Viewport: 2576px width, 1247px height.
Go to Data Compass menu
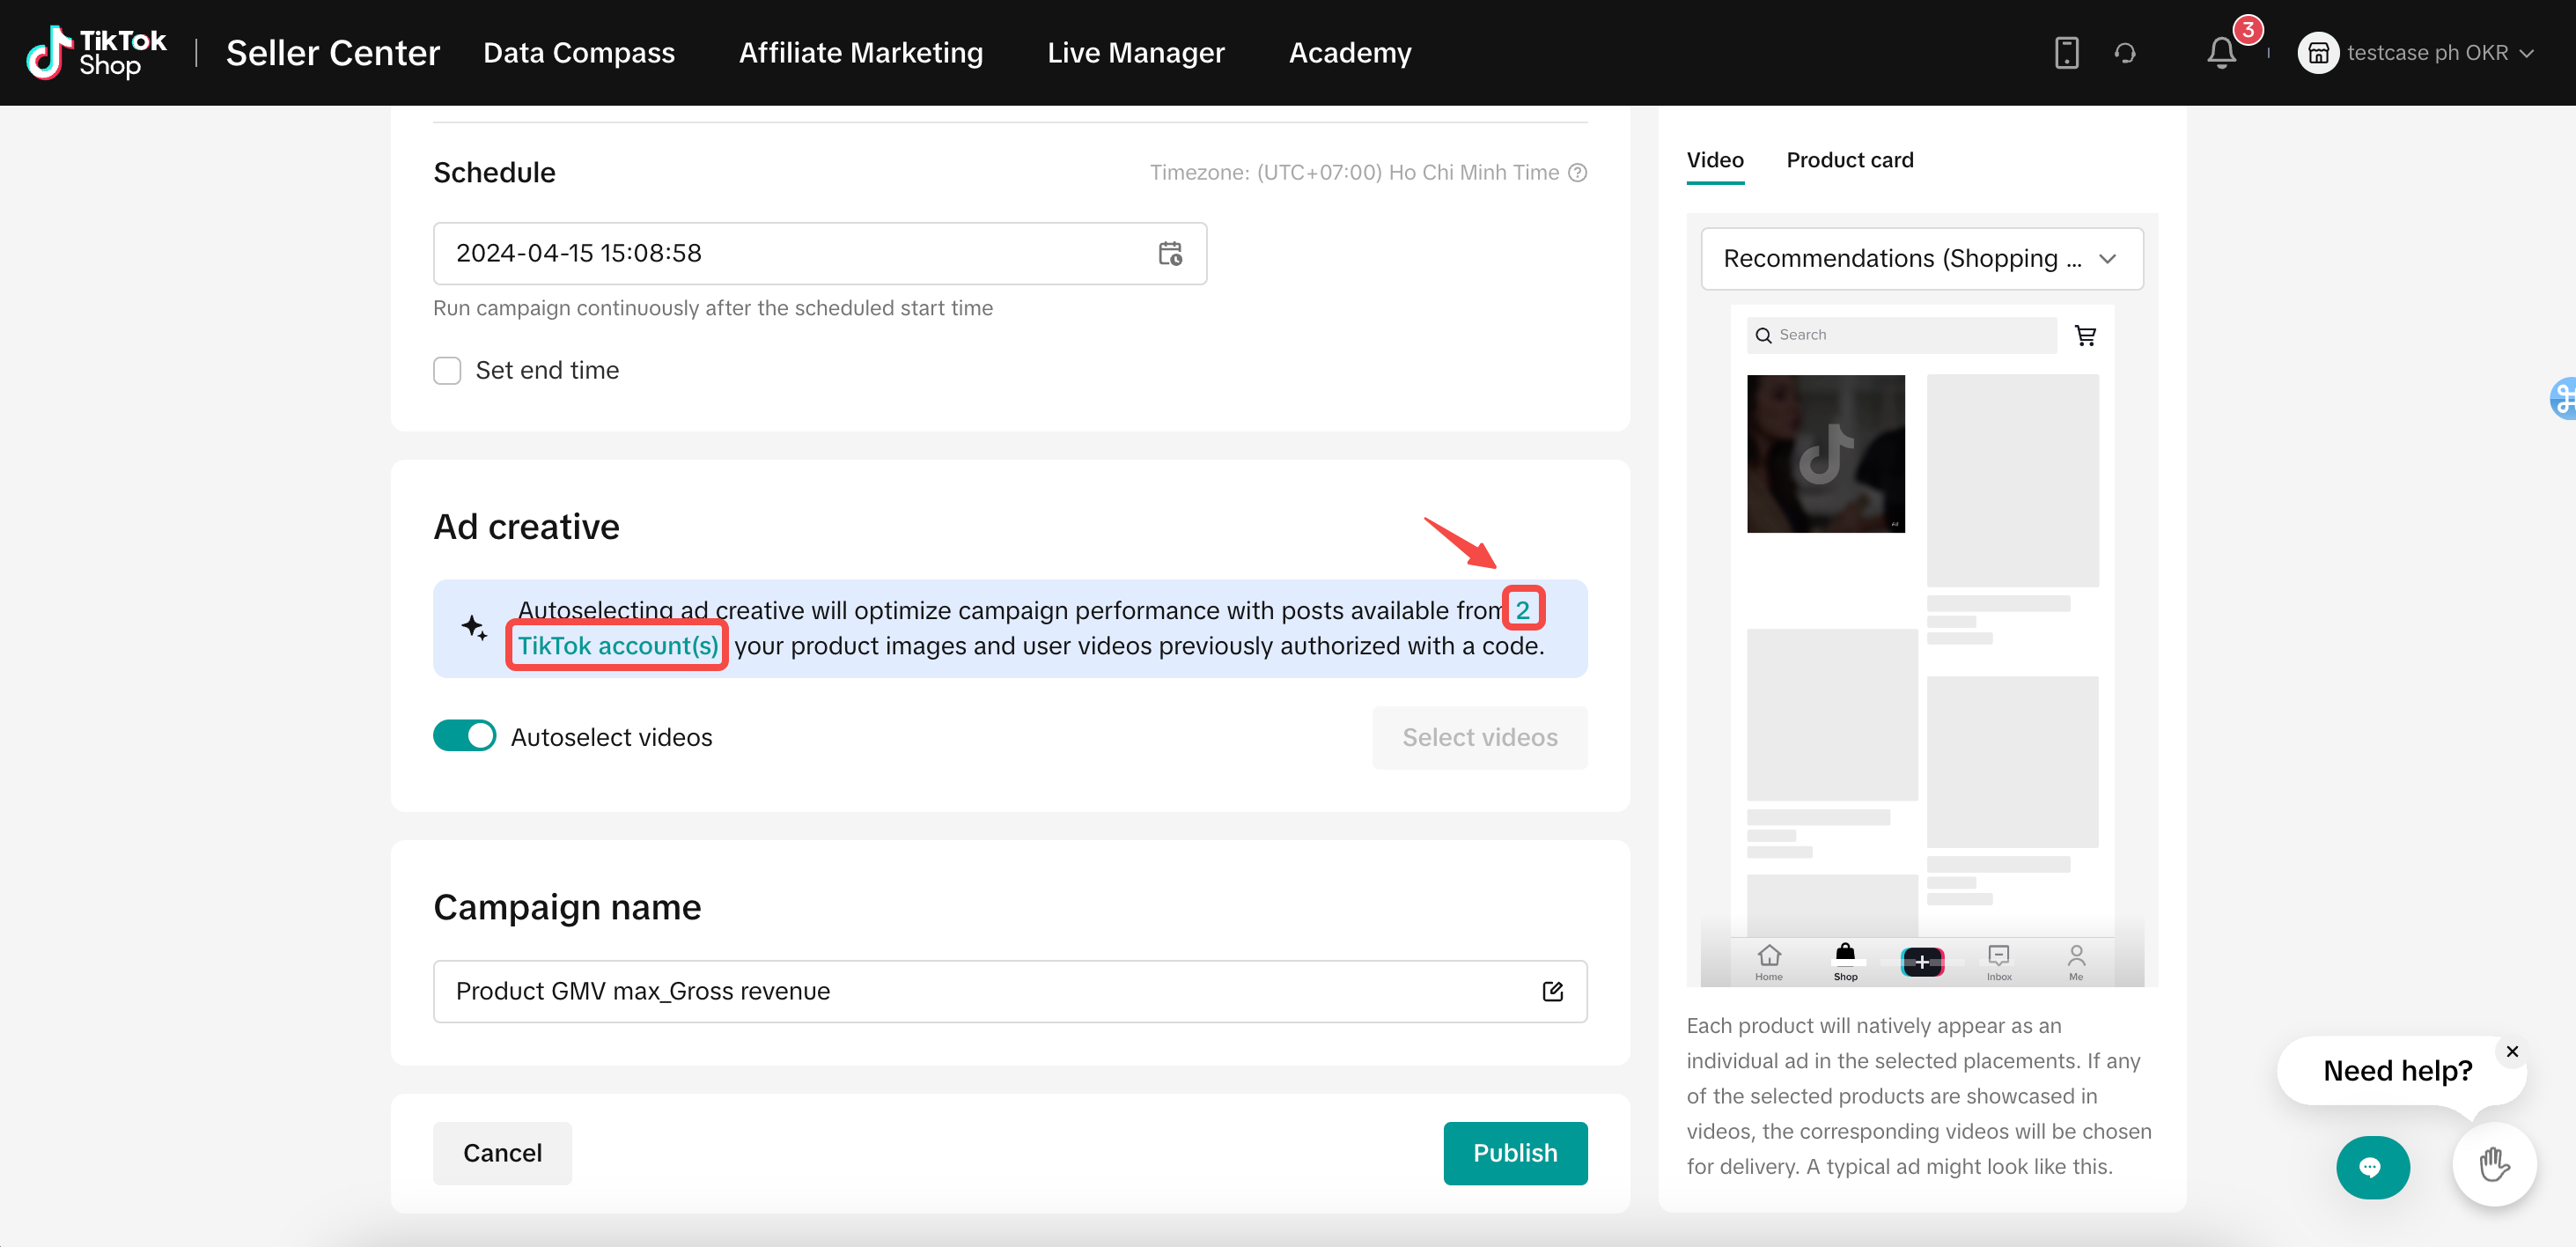(579, 53)
